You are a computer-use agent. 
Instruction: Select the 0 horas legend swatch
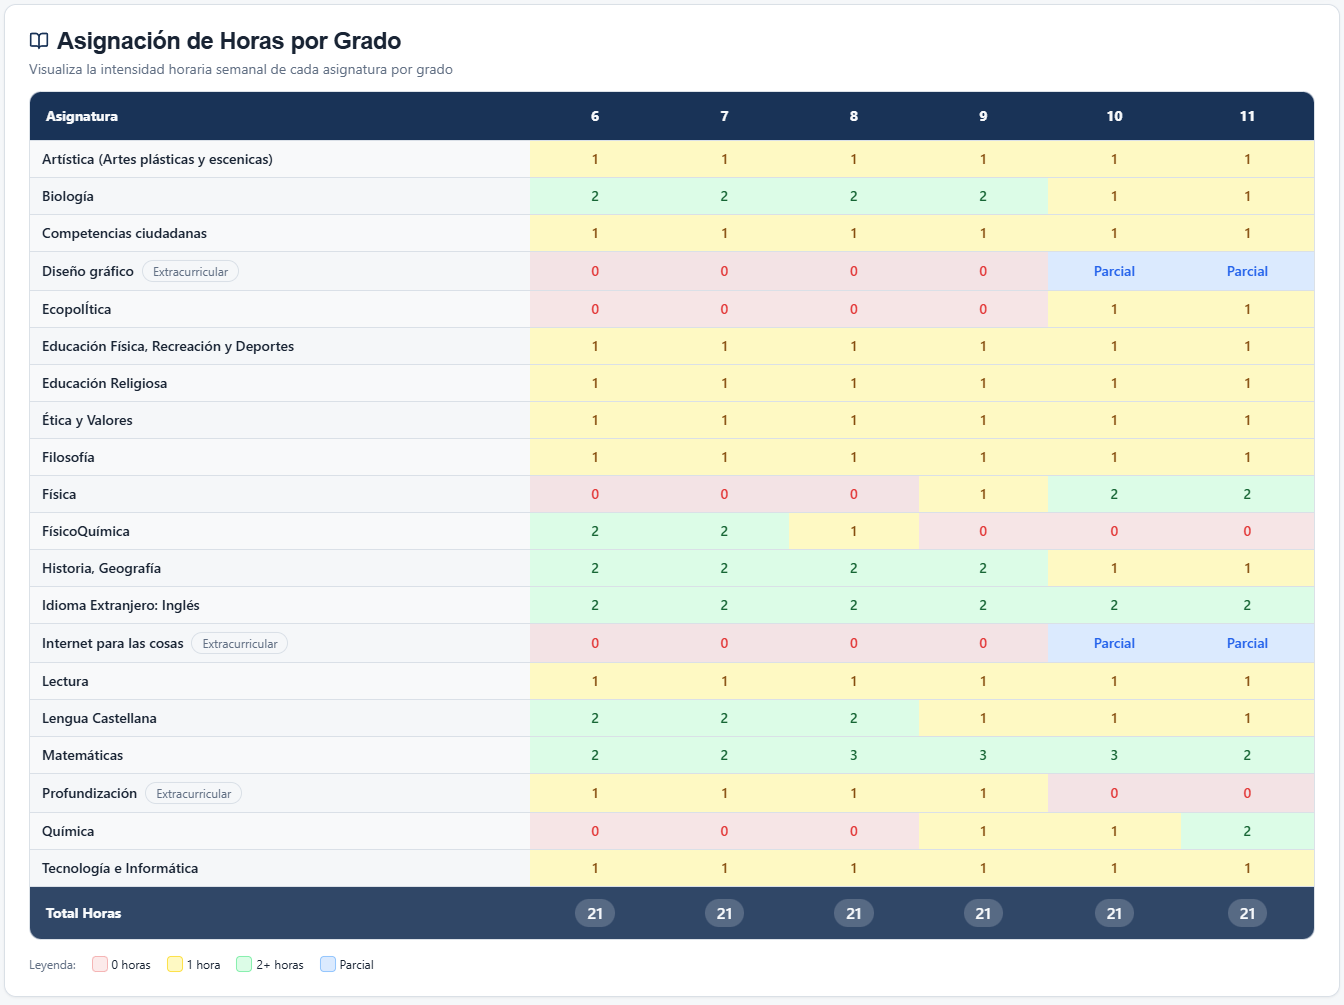(99, 964)
